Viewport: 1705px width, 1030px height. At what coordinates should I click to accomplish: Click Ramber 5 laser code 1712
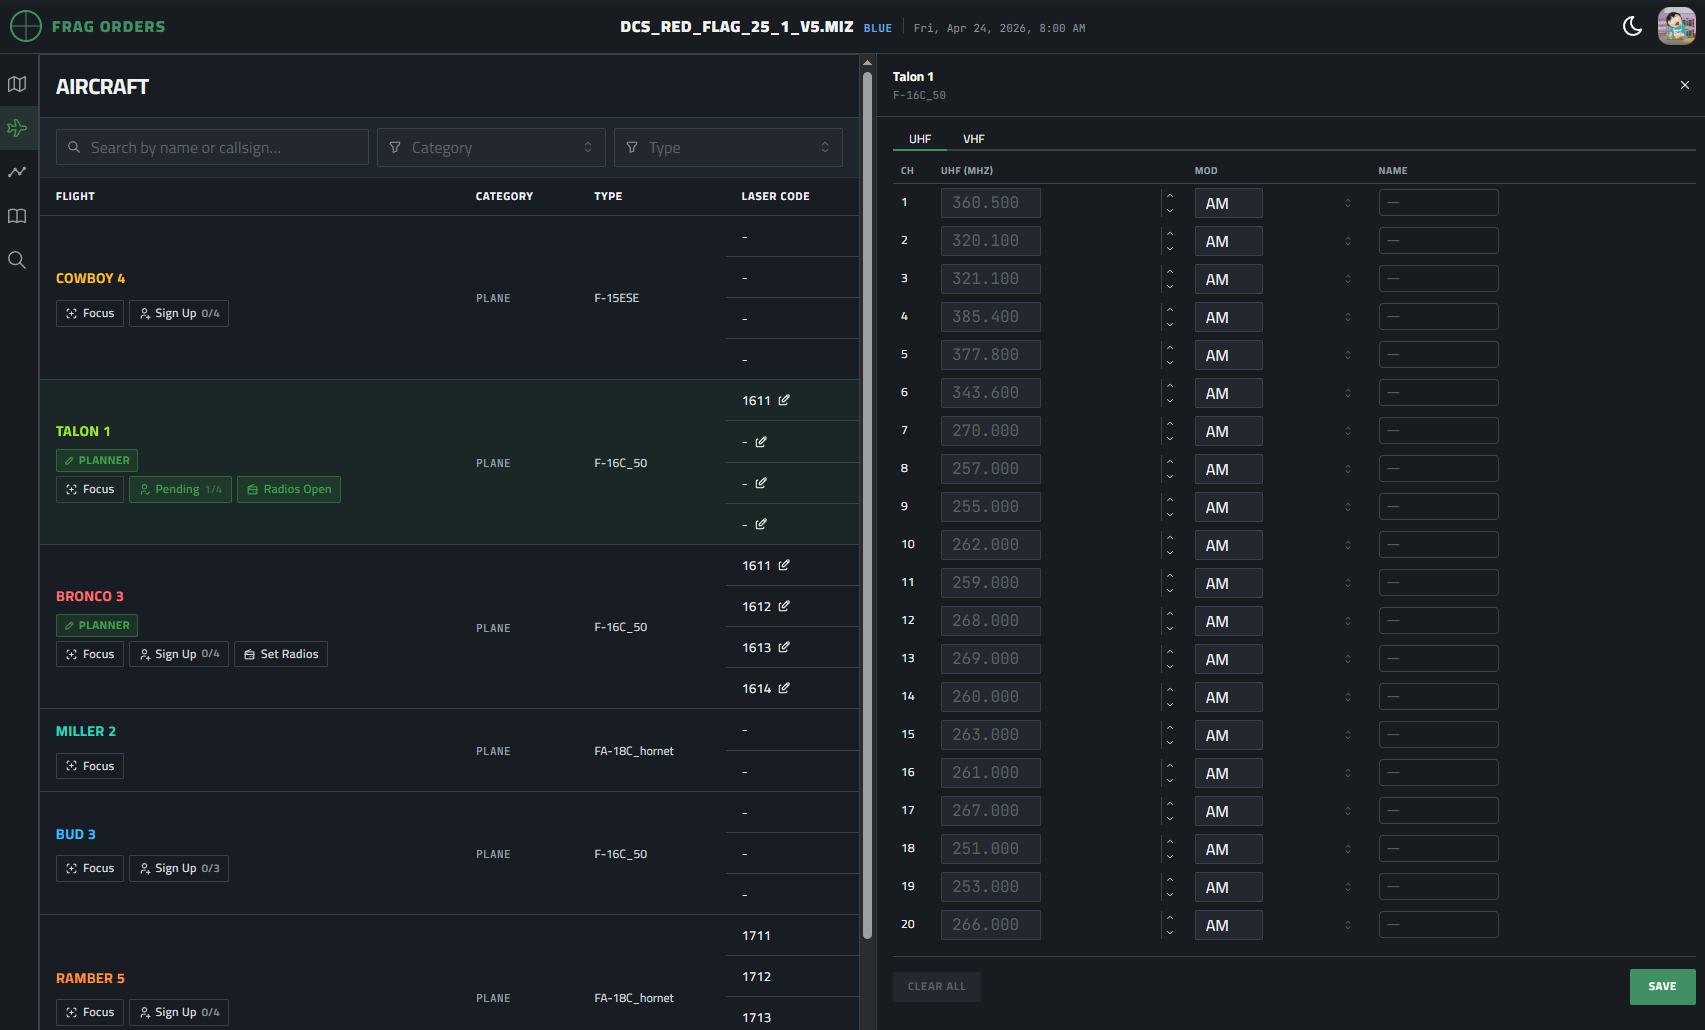(x=756, y=977)
